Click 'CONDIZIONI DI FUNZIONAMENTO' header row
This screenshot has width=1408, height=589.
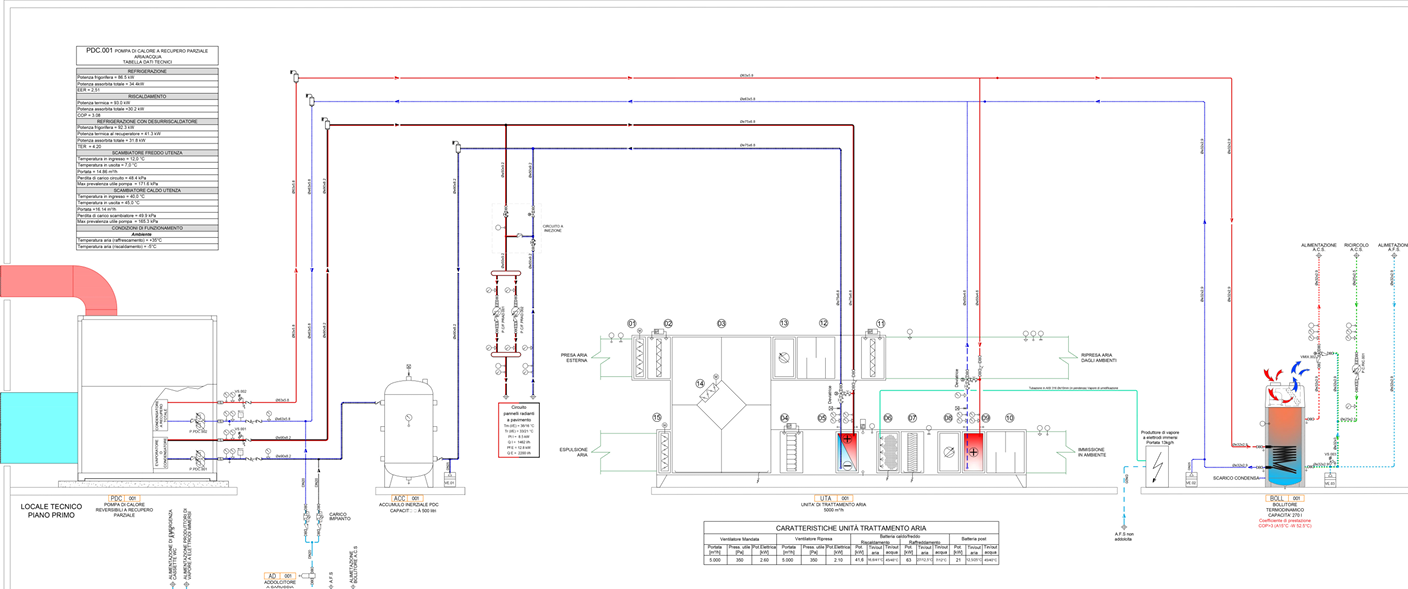(147, 228)
